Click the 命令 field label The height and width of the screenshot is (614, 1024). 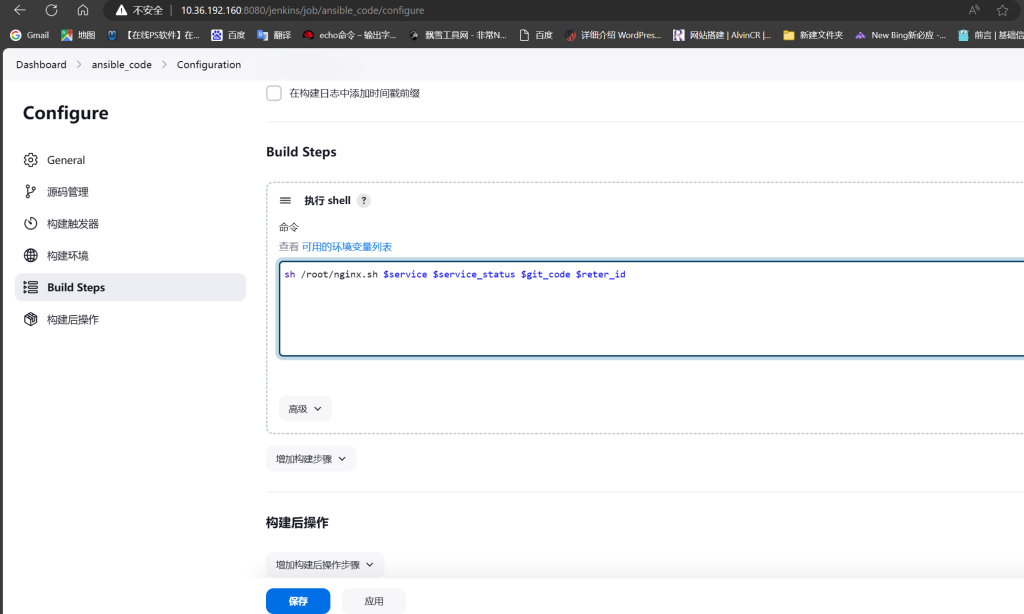pyautogui.click(x=289, y=227)
